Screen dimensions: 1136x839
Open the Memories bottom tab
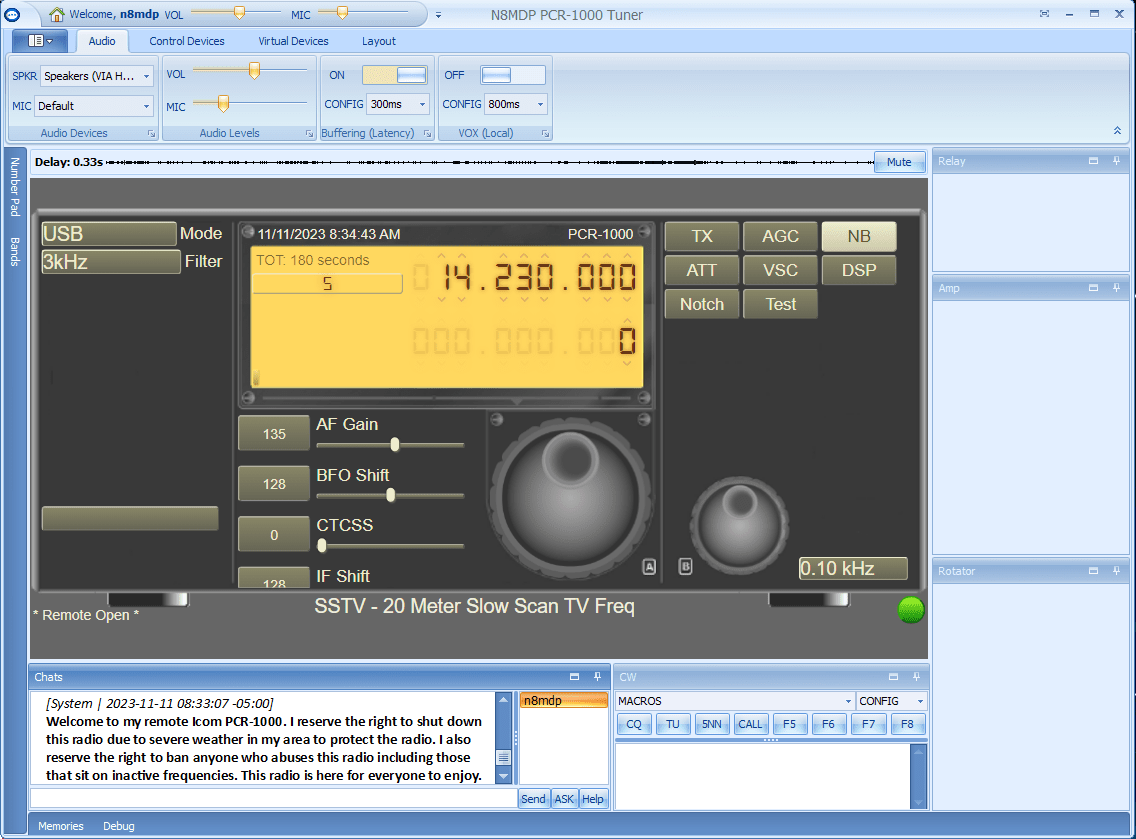61,826
